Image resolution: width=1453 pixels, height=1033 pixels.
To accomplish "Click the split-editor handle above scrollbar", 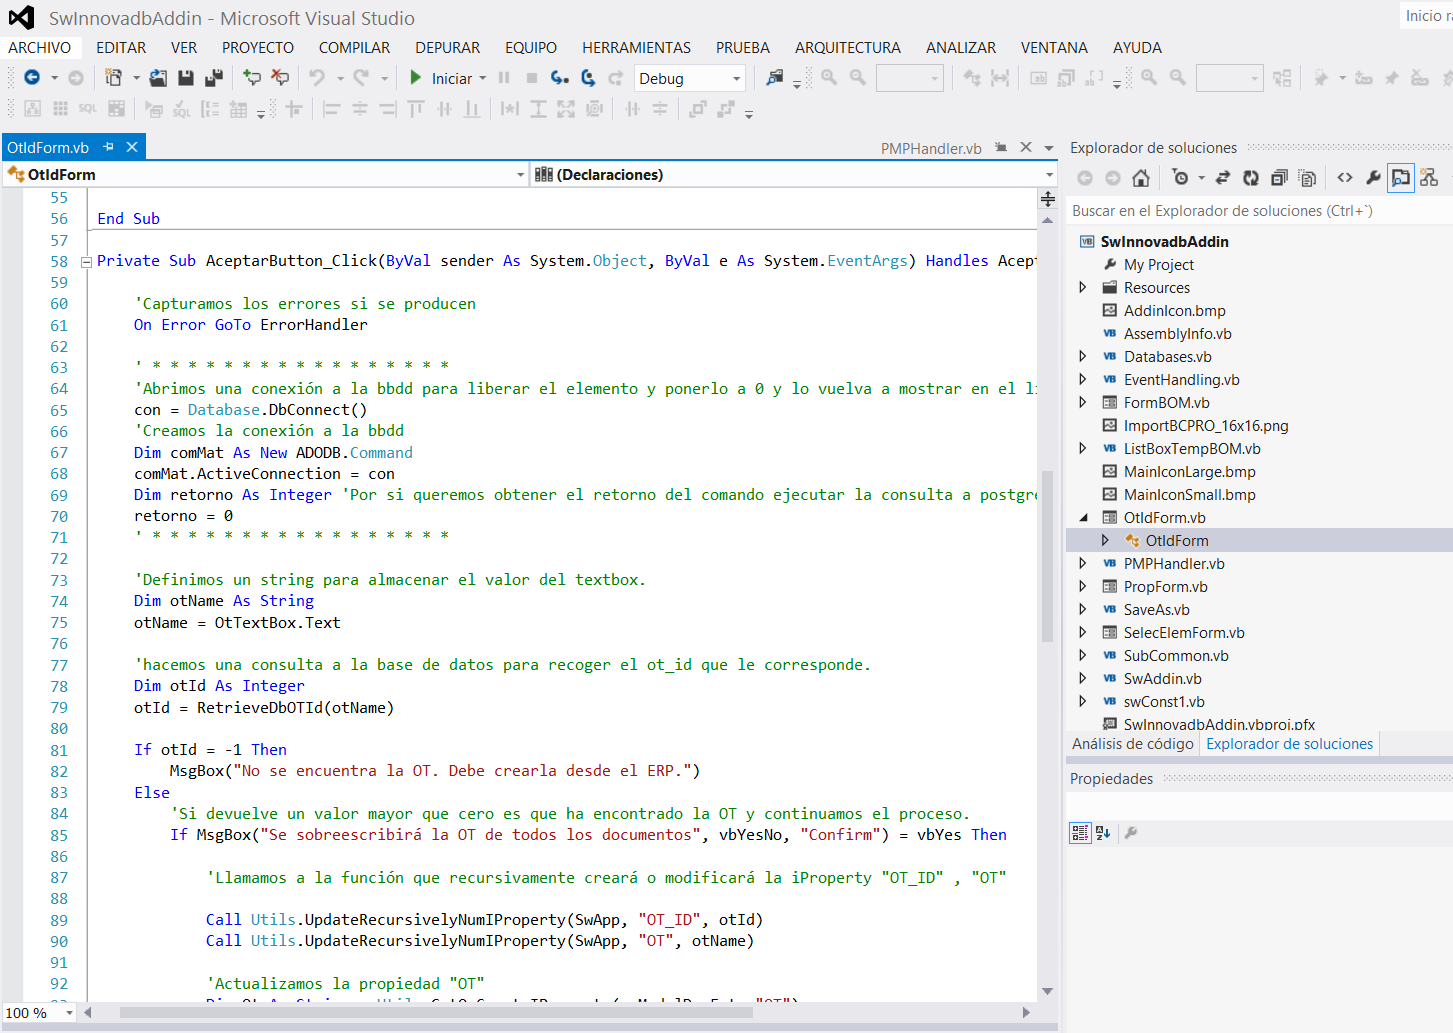I will point(1048,199).
